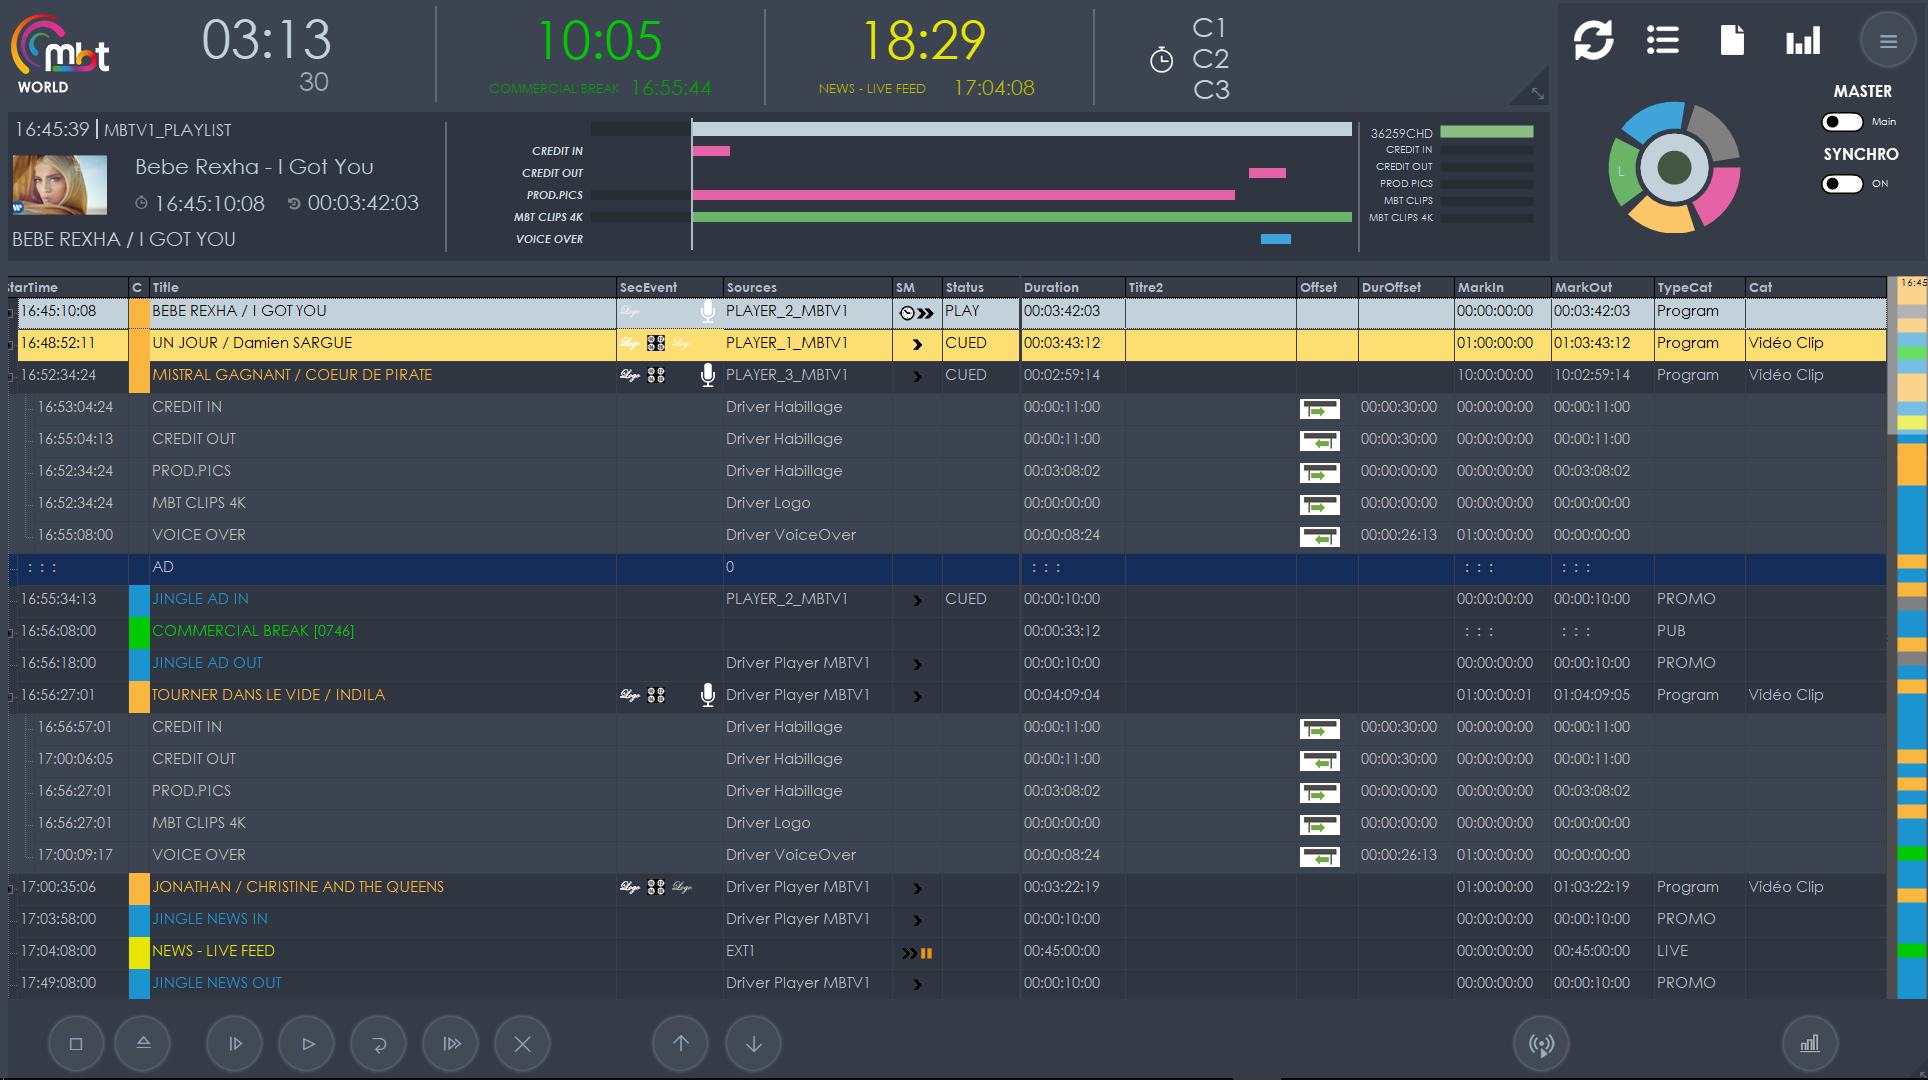Toggle the COMMERCIAL BREAK row expander
Viewport: 1928px width, 1080px height.
12,632
